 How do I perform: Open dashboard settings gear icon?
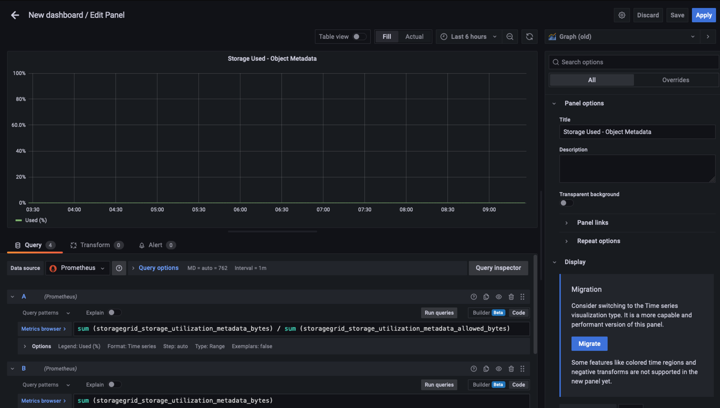pyautogui.click(x=622, y=15)
